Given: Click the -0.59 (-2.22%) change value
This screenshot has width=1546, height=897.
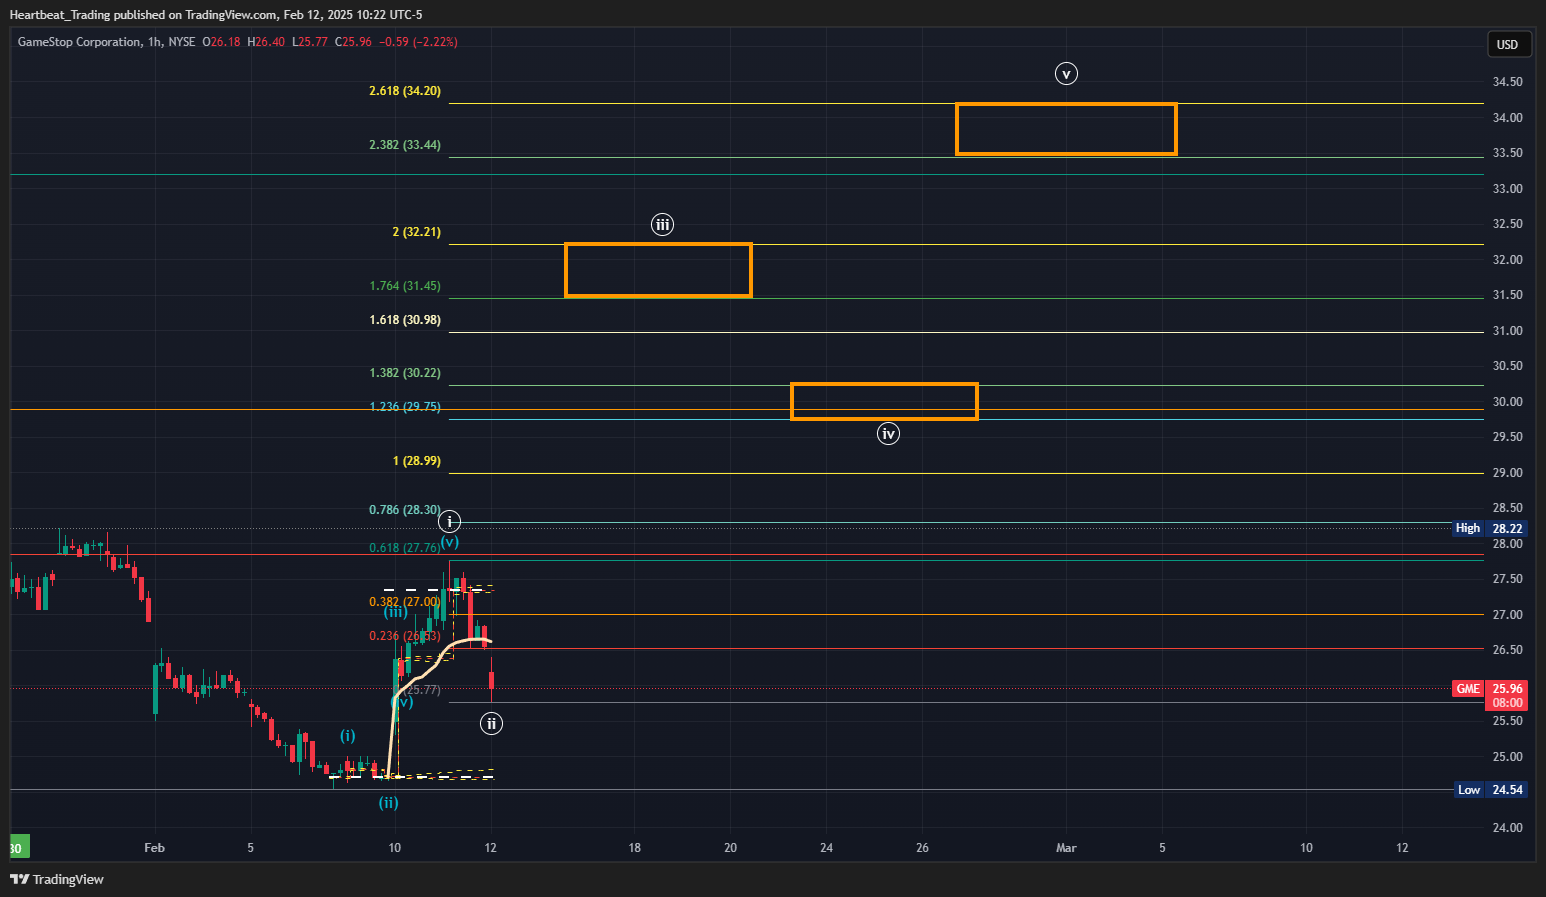Looking at the screenshot, I should pyautogui.click(x=418, y=42).
